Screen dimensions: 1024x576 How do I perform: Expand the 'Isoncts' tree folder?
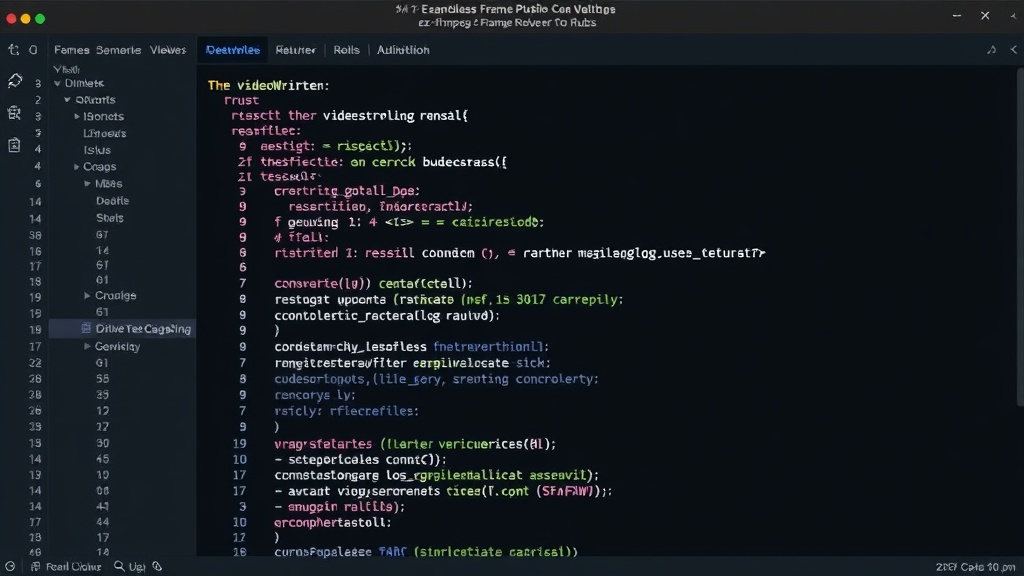pos(77,116)
